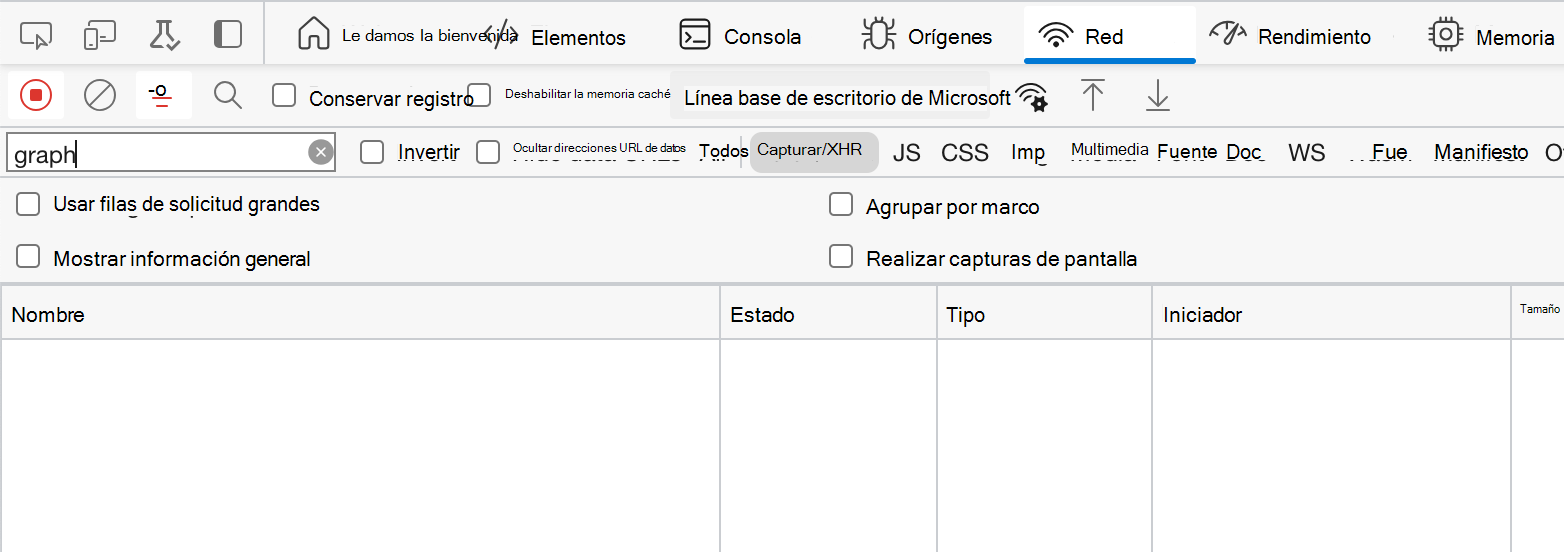Open network search magnifier icon
Screen dimensions: 1564x552
228,95
